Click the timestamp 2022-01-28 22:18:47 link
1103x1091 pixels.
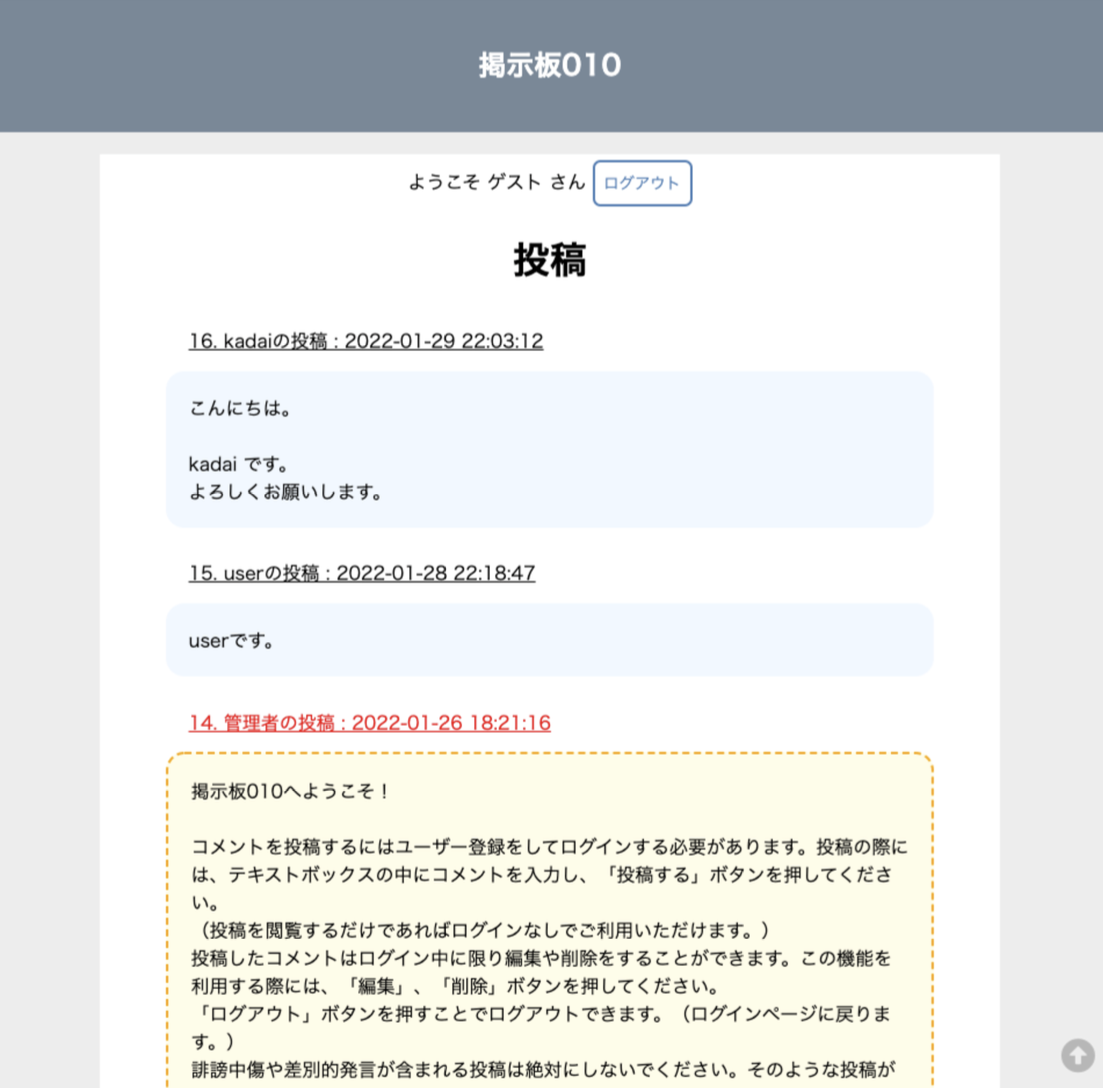[x=437, y=572]
